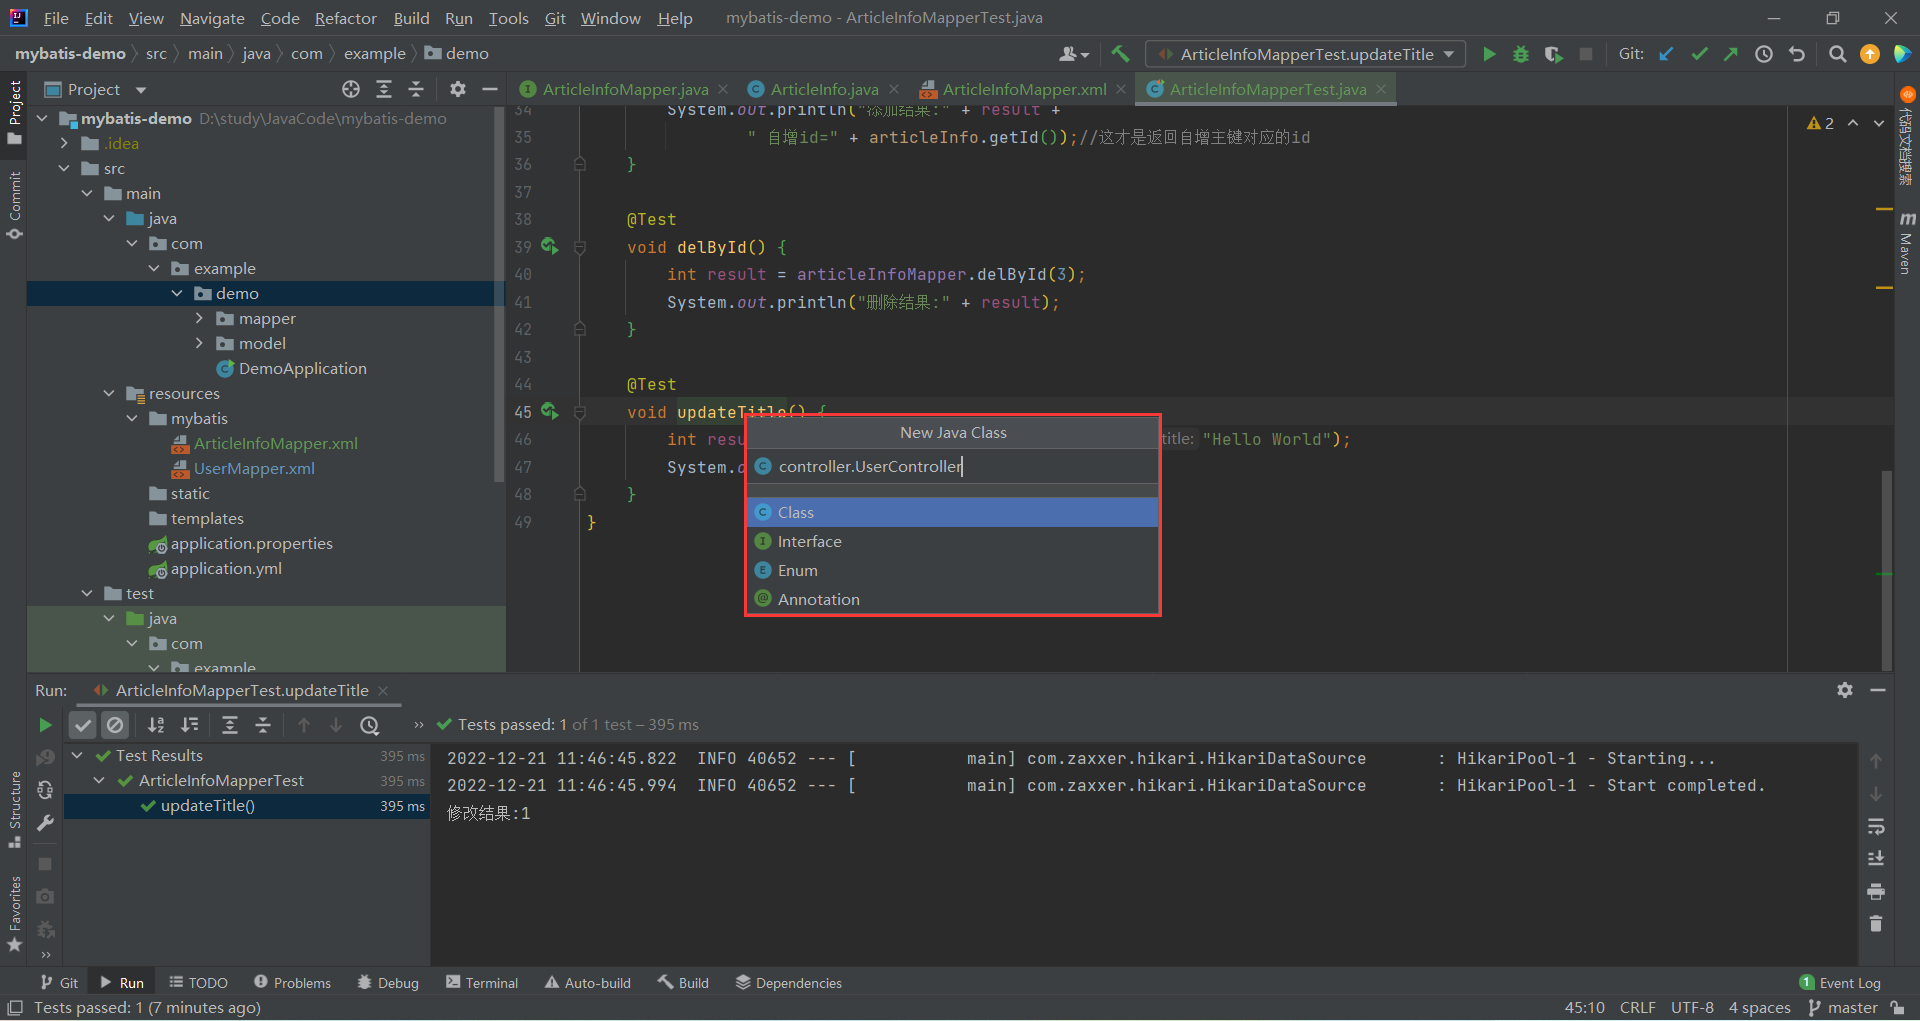
Task: Expand the .idea folder
Action: point(64,143)
